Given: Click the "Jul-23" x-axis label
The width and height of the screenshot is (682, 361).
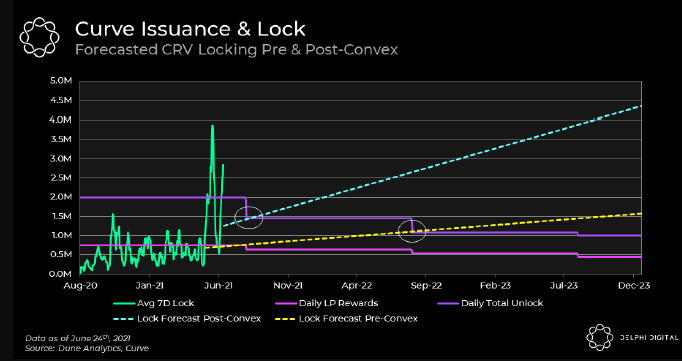Looking at the screenshot, I should 564,285.
